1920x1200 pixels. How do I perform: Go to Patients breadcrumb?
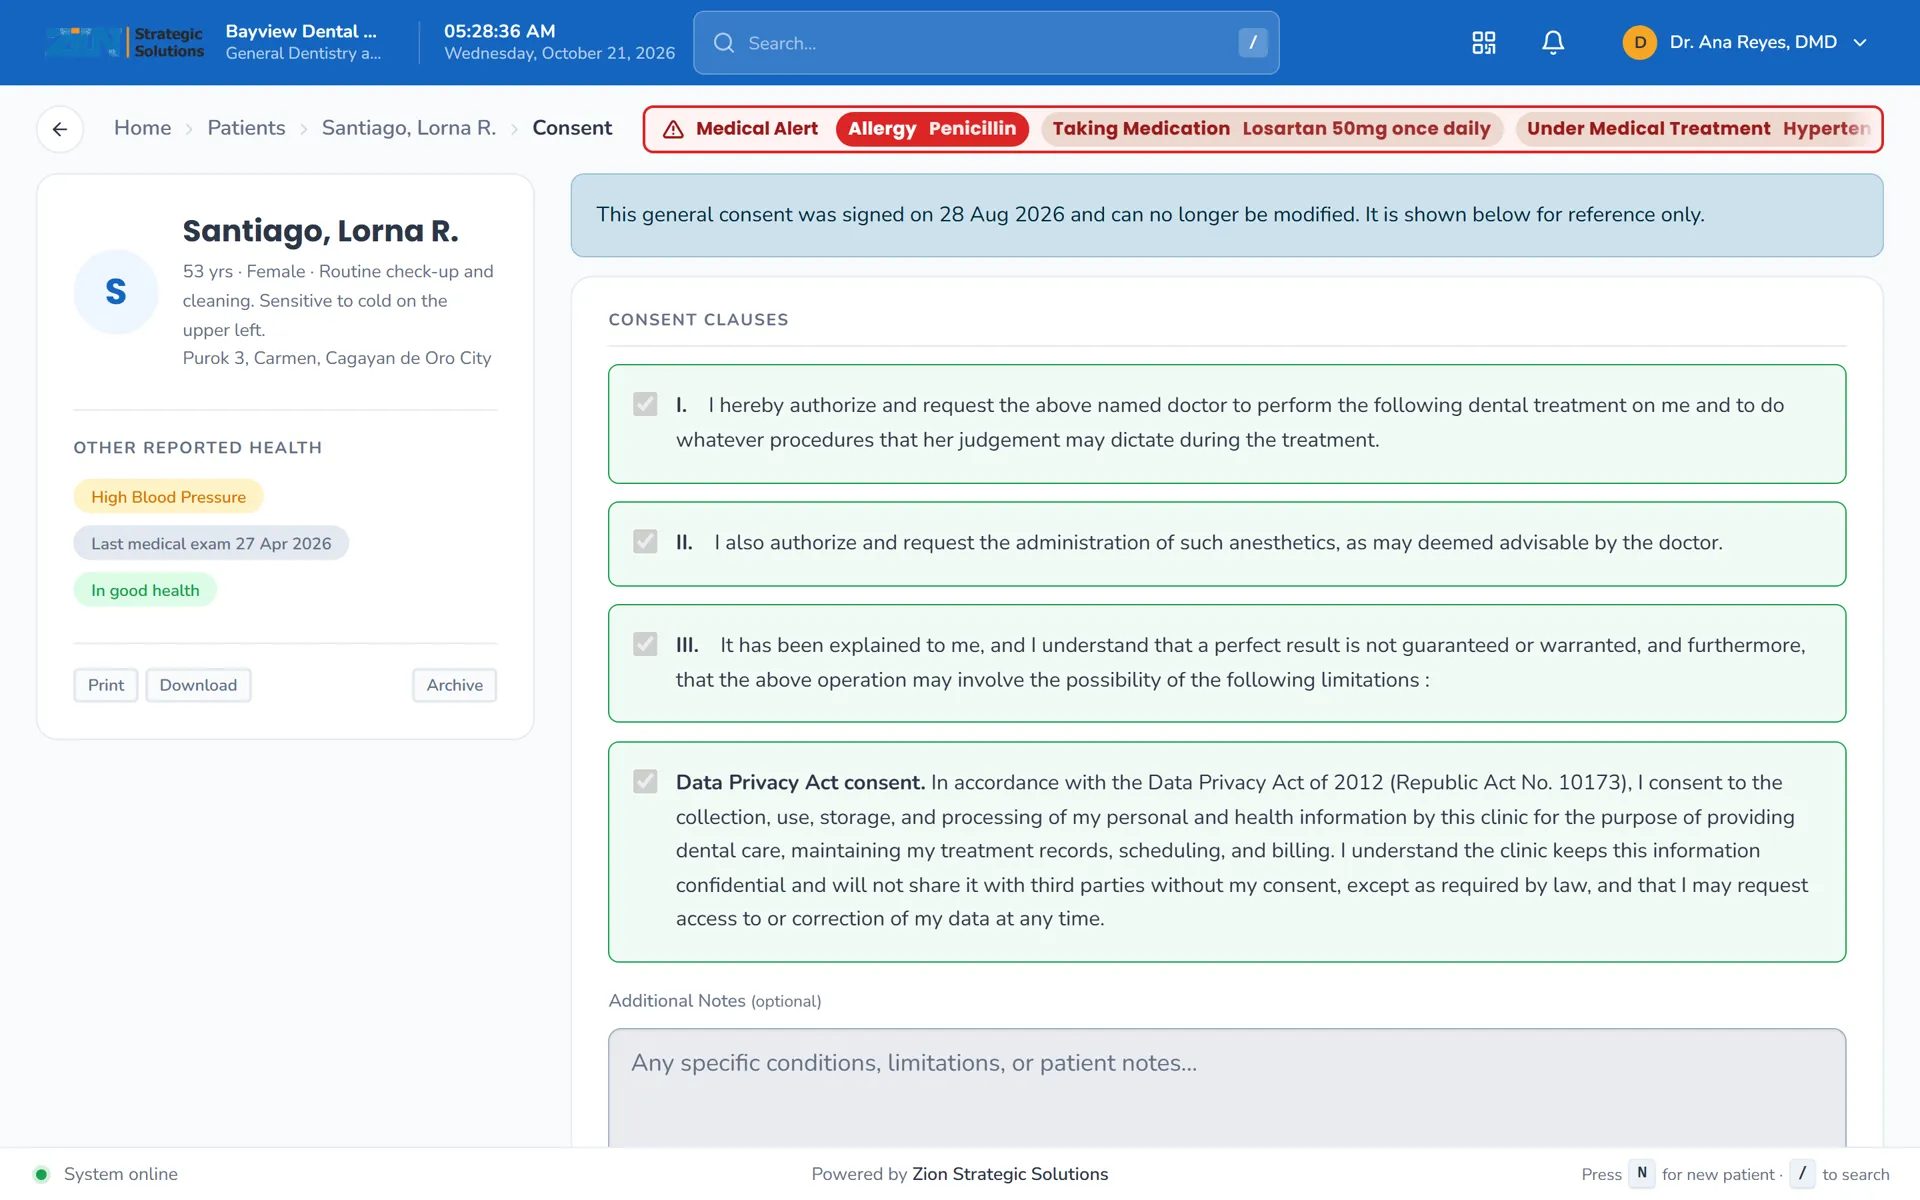246,128
